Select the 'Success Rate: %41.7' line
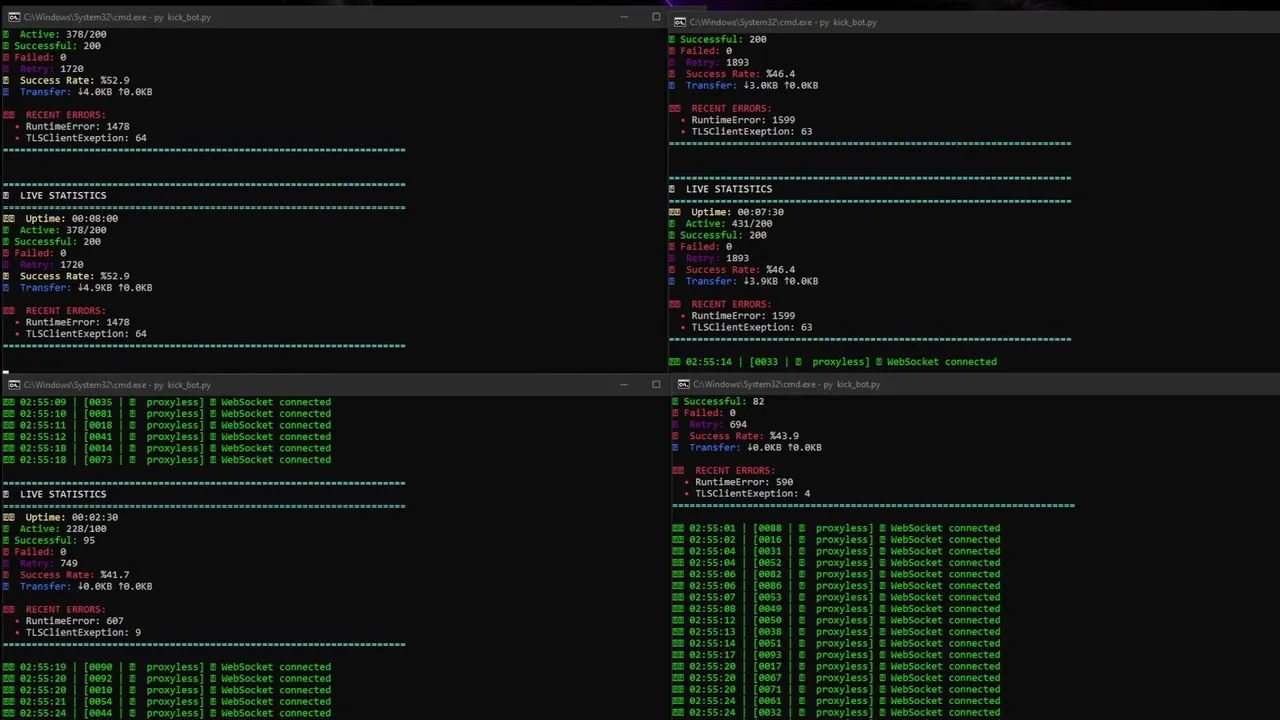Viewport: 1280px width, 720px height. (67, 576)
